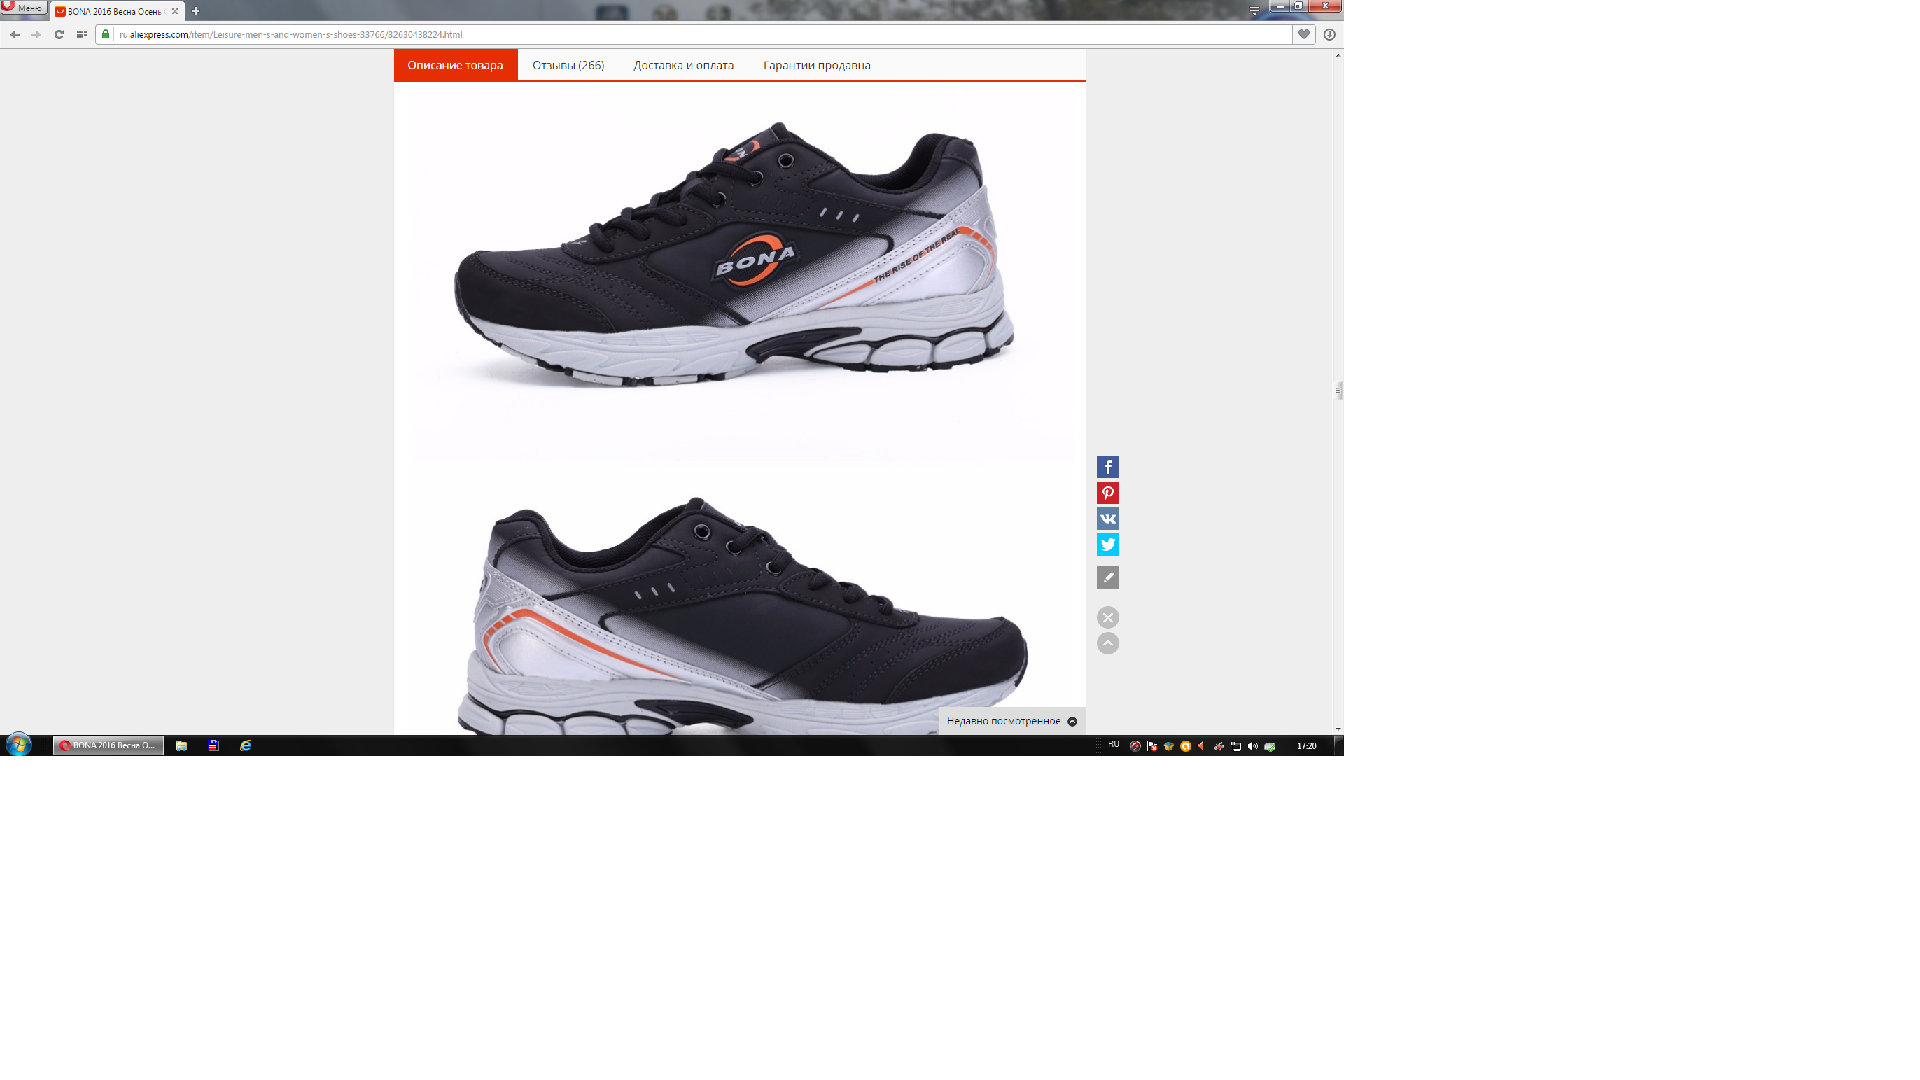
Task: Add page to bookmarks heart icon
Action: tap(1303, 34)
